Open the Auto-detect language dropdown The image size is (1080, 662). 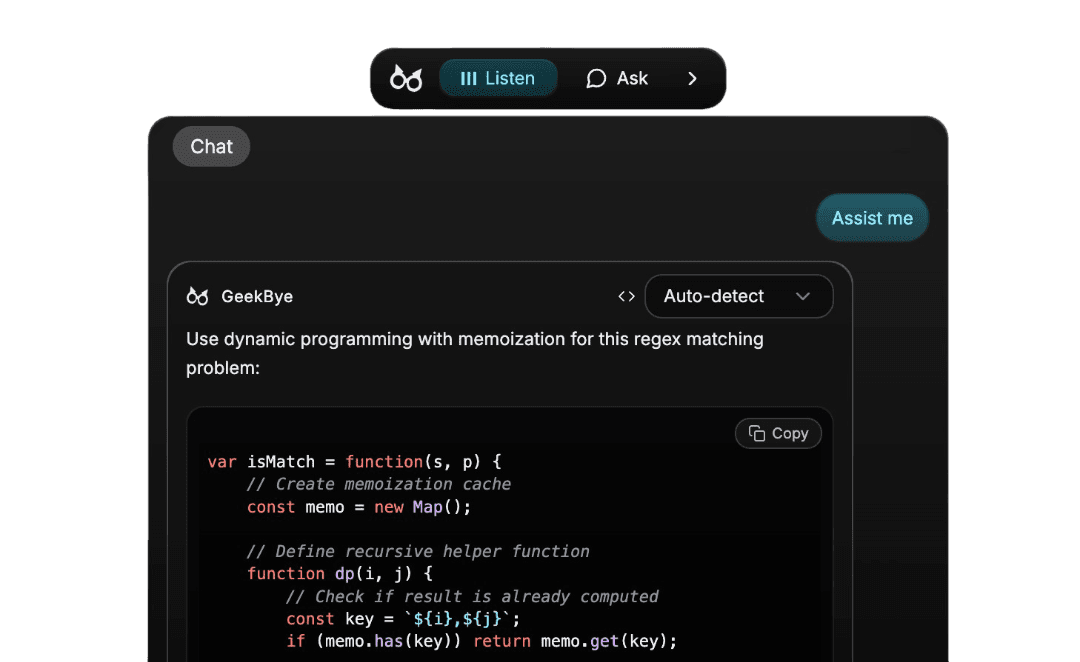739,296
